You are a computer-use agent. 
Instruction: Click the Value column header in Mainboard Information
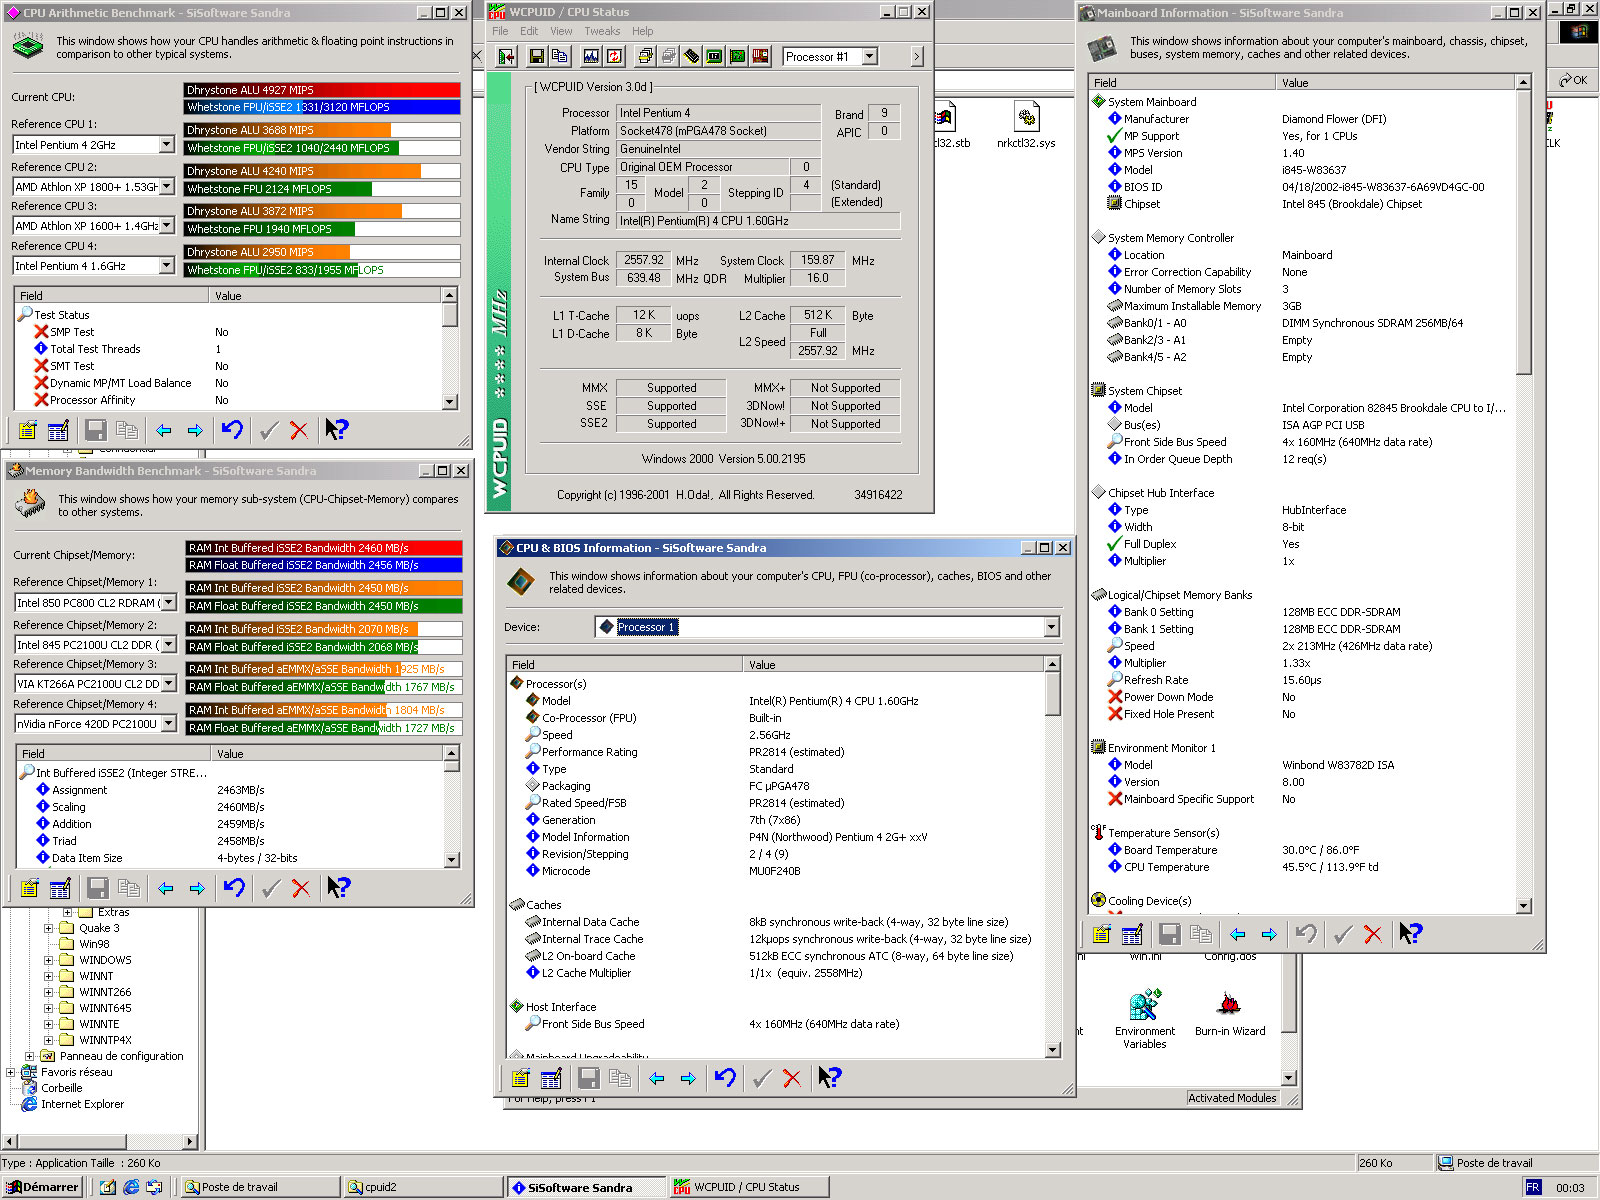[x=1395, y=83]
